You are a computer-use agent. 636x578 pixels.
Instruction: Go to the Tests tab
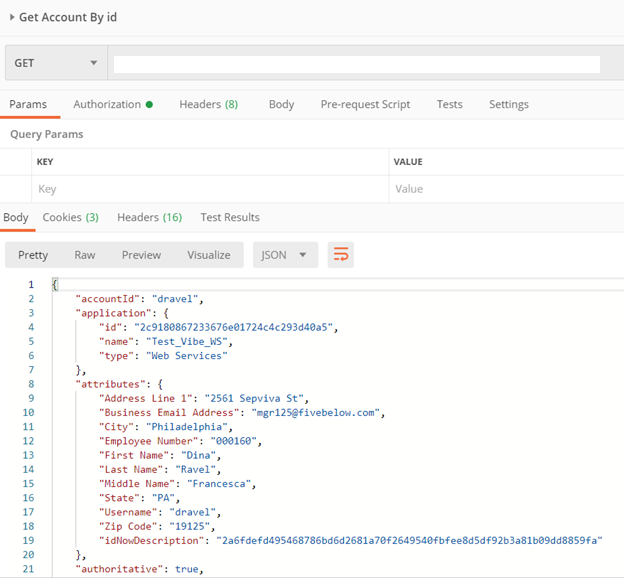449,104
